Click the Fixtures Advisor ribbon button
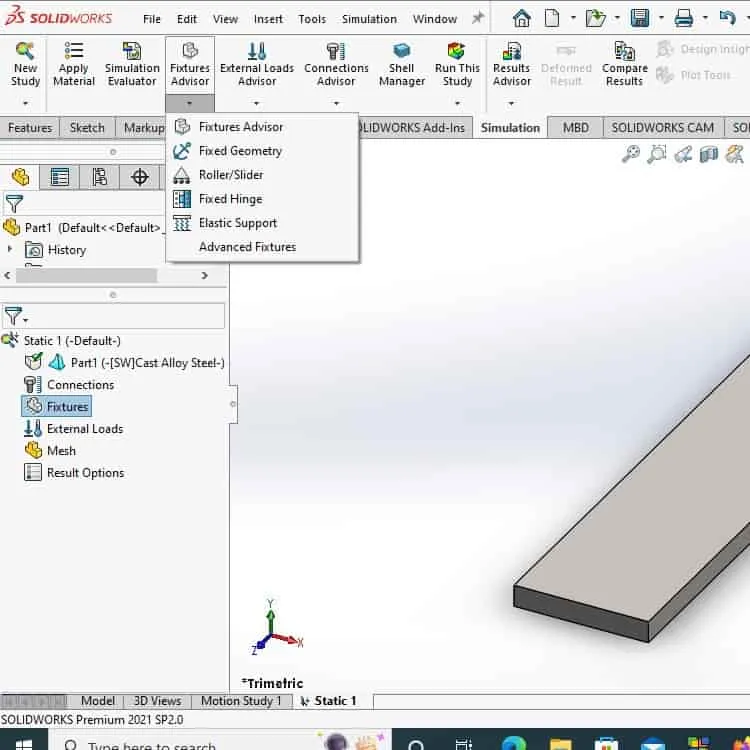750x750 pixels. point(190,64)
